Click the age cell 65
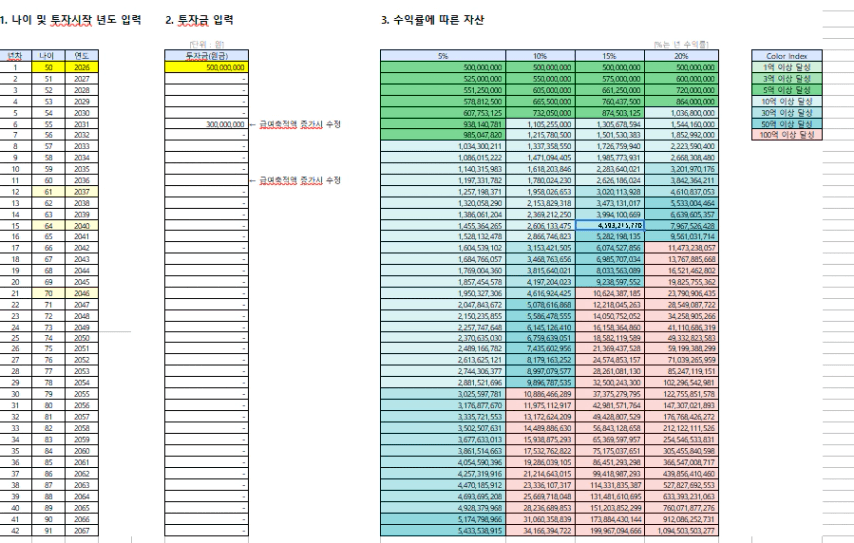Image resolution: width=854 pixels, height=543 pixels. pyautogui.click(x=48, y=236)
